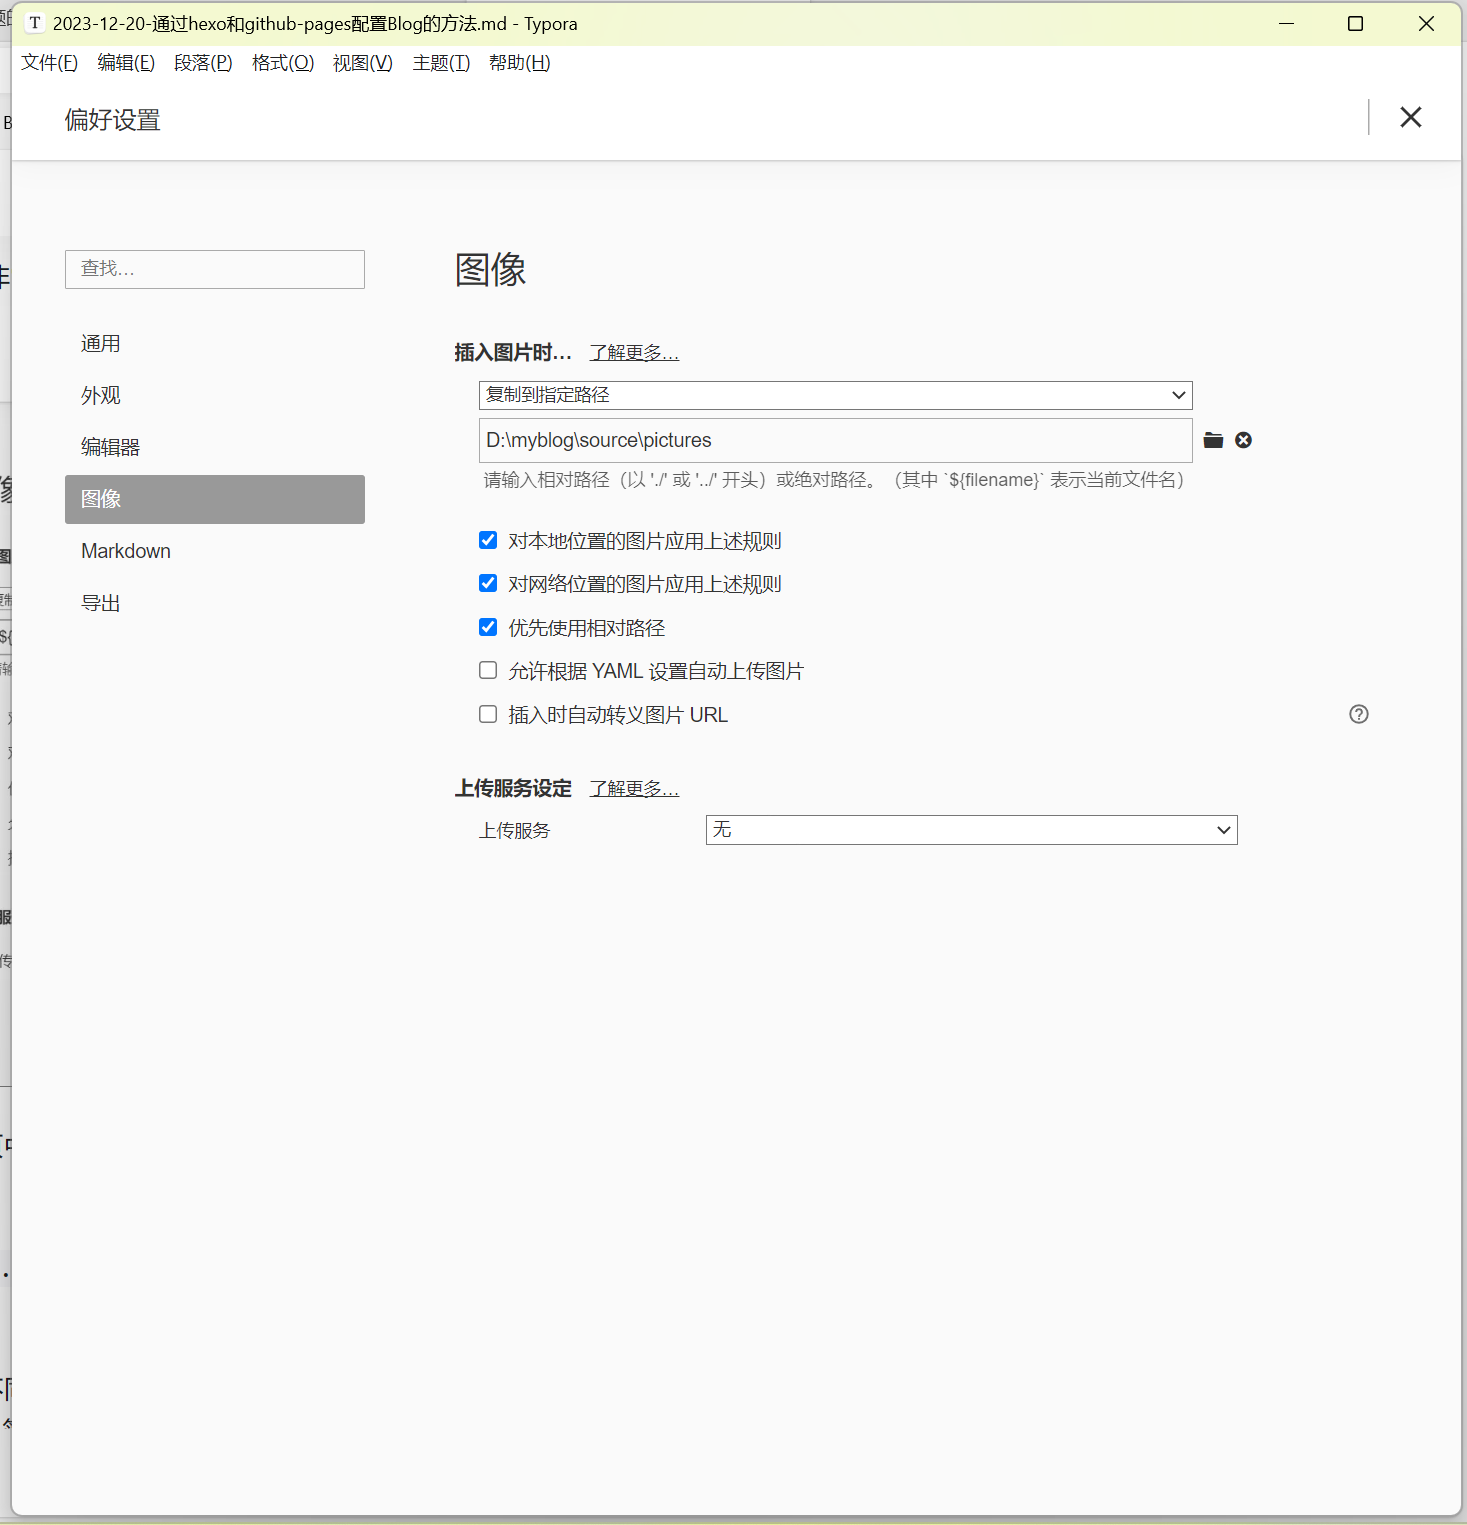1467x1525 pixels.
Task: Select 外观 settings category
Action: tap(215, 395)
